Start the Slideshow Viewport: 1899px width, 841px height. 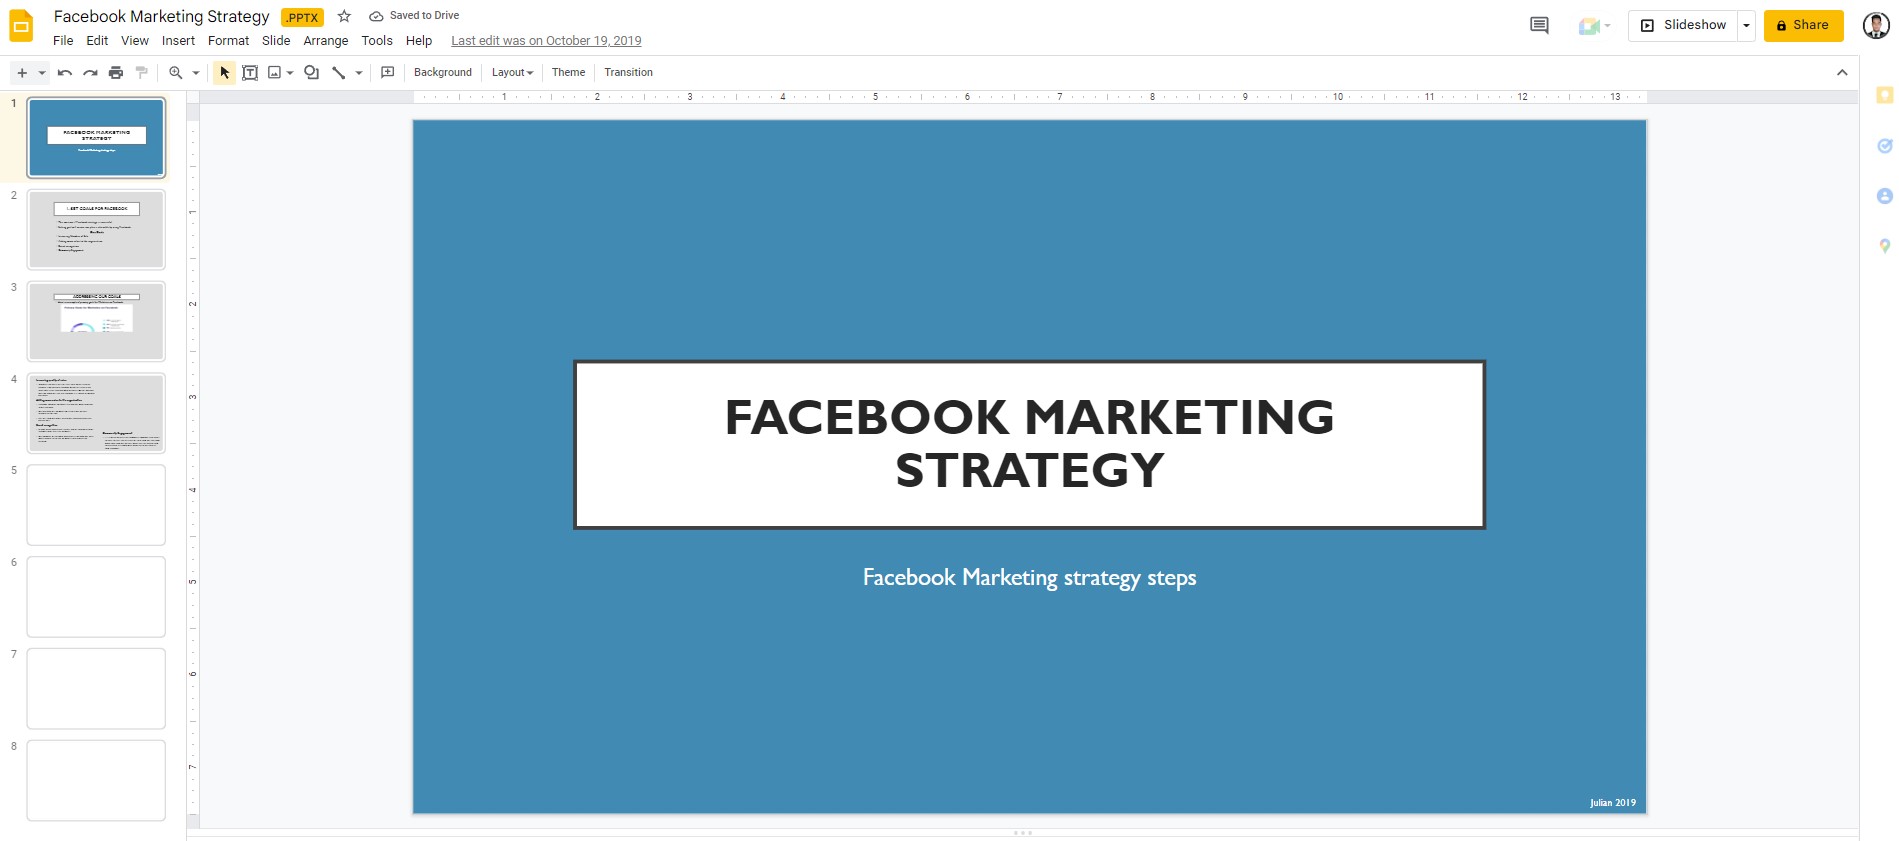[x=1684, y=26]
